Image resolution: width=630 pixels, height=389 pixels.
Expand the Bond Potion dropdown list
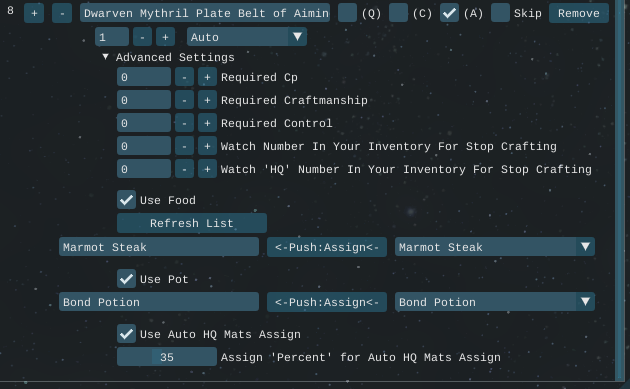click(x=495, y=302)
